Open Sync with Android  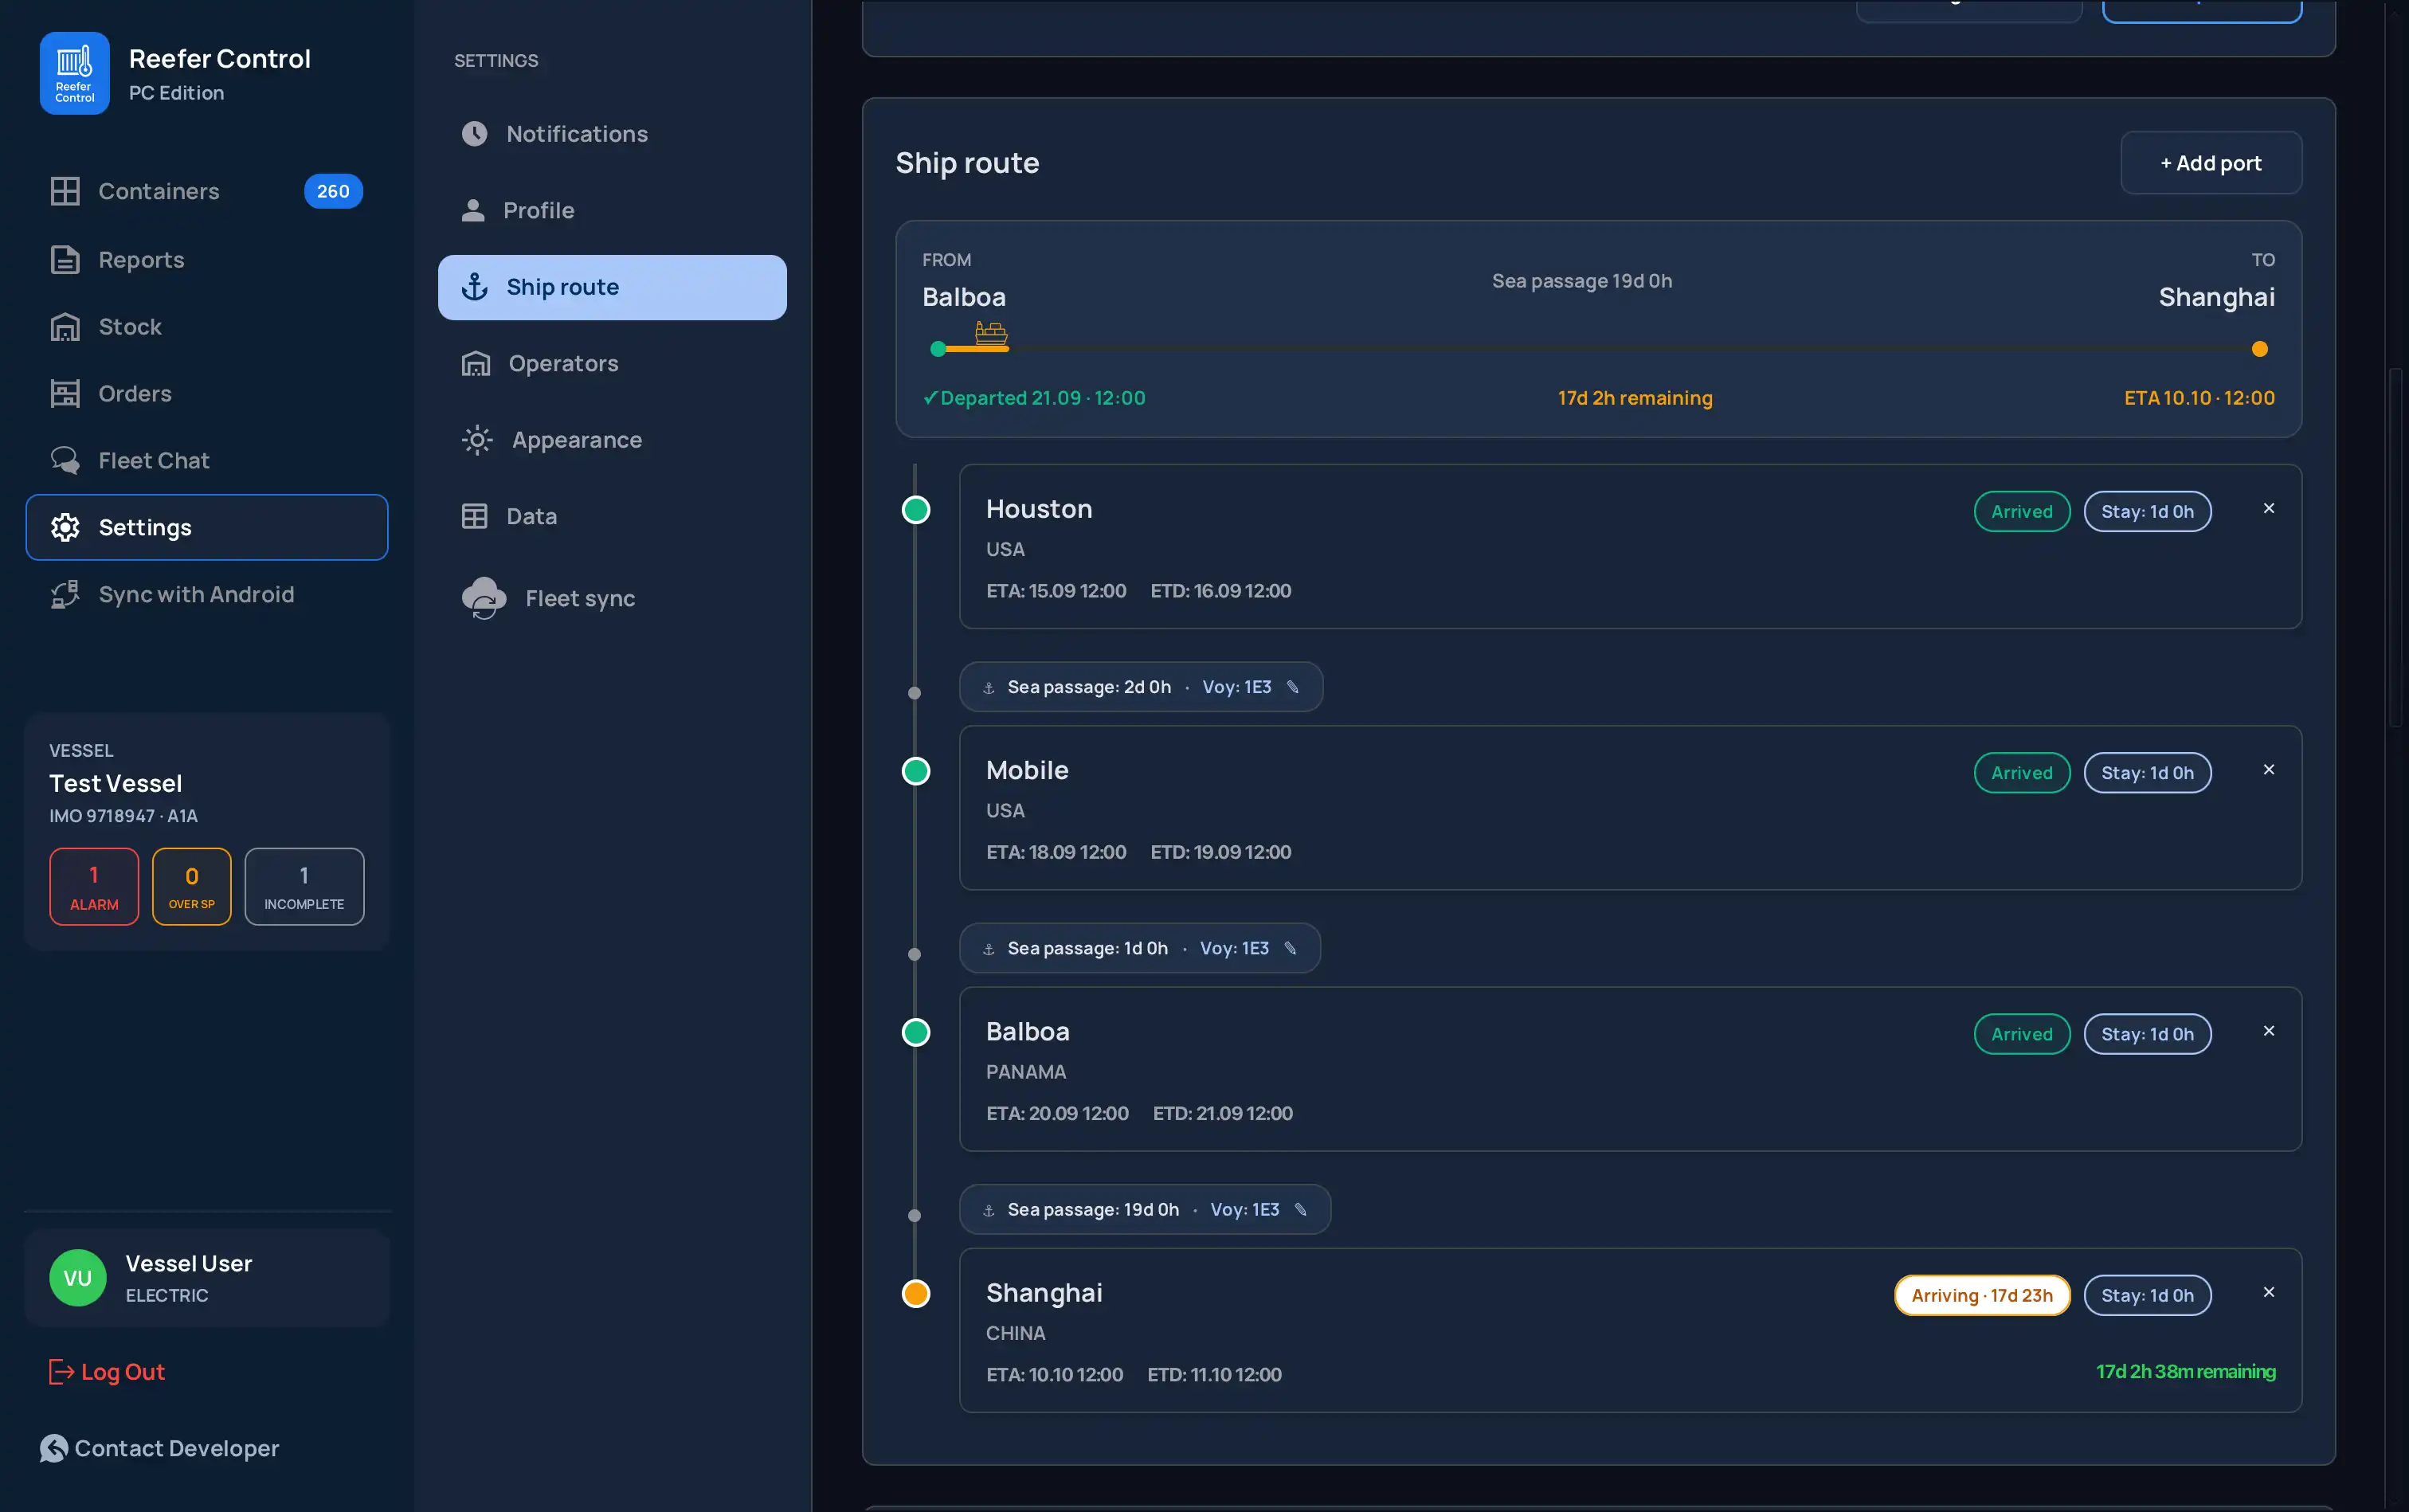206,595
